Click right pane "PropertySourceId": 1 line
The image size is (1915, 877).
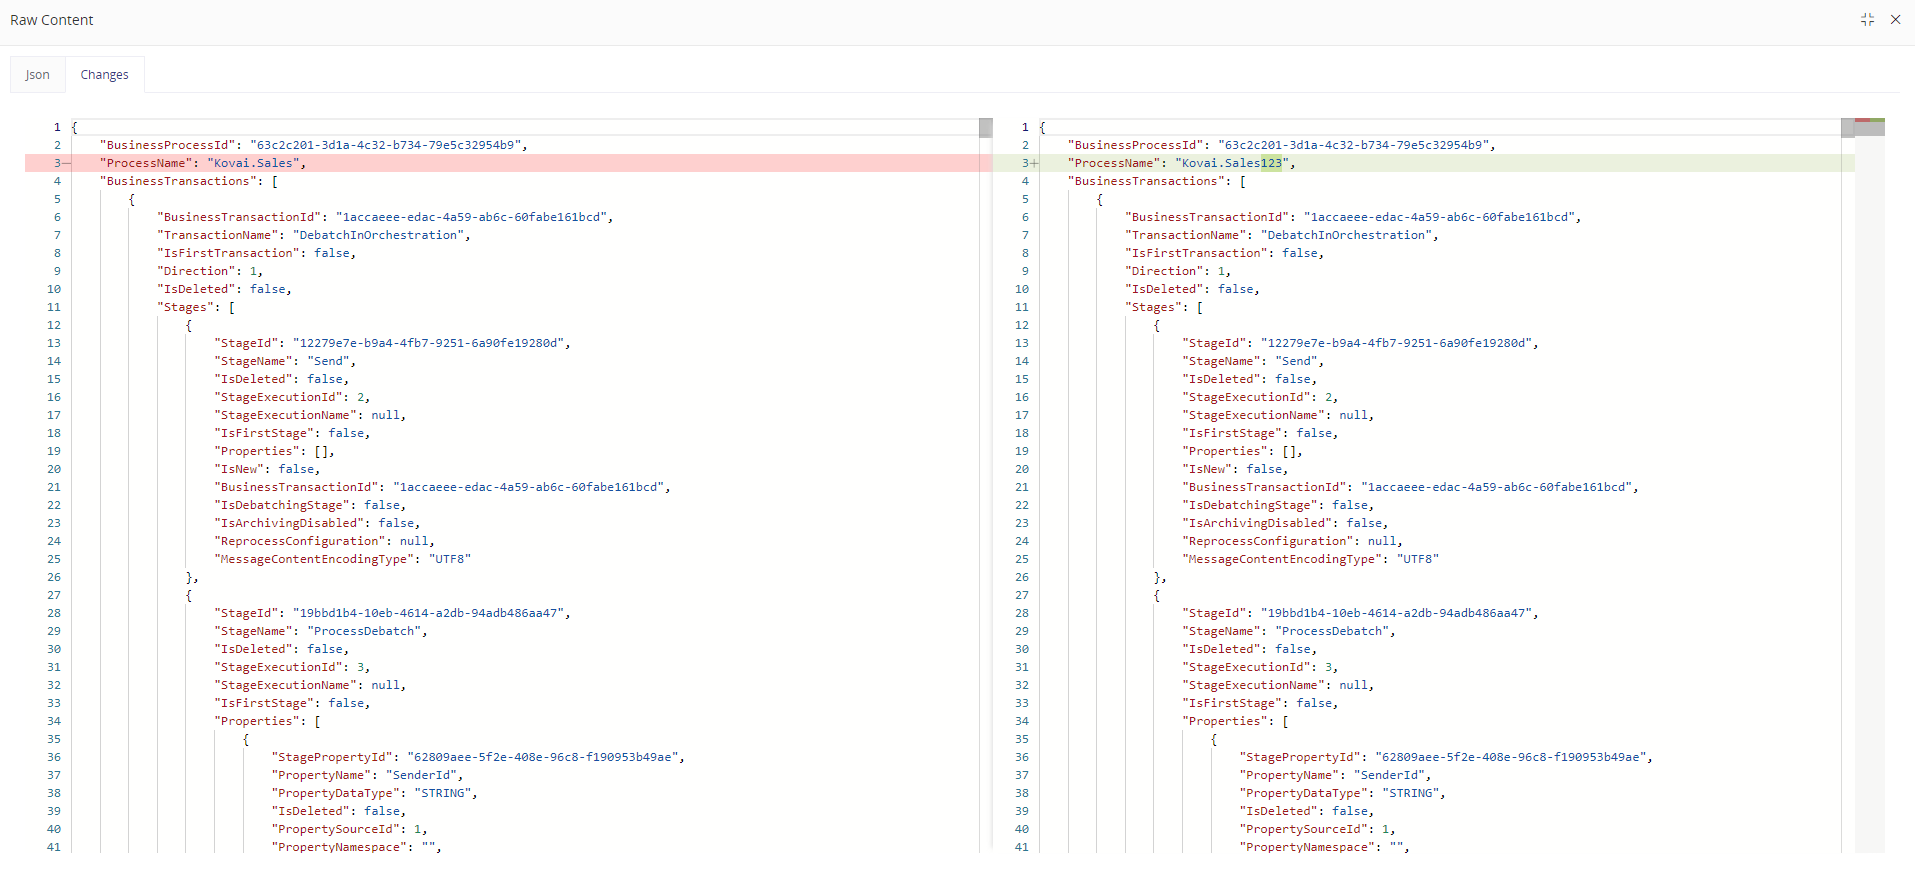(x=1318, y=829)
